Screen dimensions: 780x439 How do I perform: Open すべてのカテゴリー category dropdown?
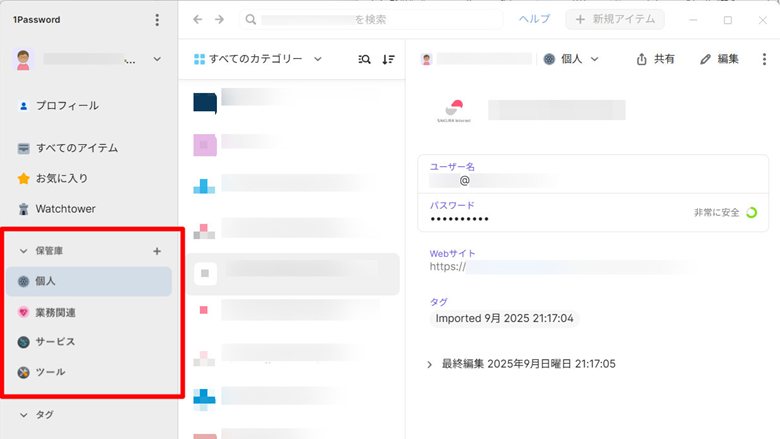(x=257, y=59)
